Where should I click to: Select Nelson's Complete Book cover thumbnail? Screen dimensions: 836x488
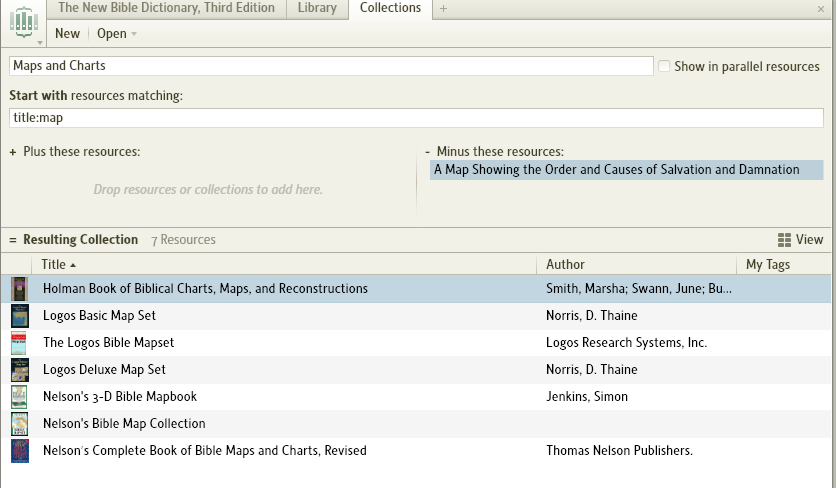point(20,451)
